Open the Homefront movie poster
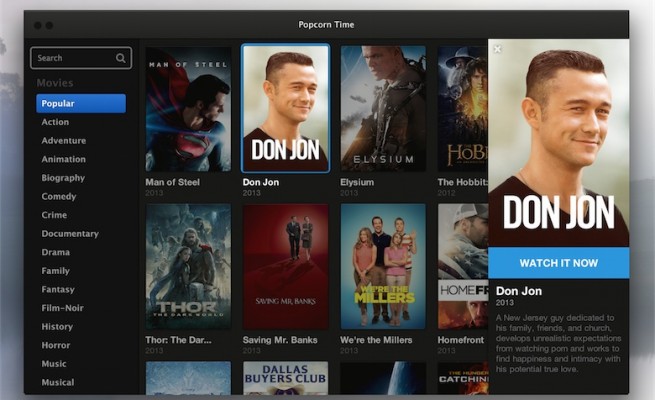 tap(462, 266)
